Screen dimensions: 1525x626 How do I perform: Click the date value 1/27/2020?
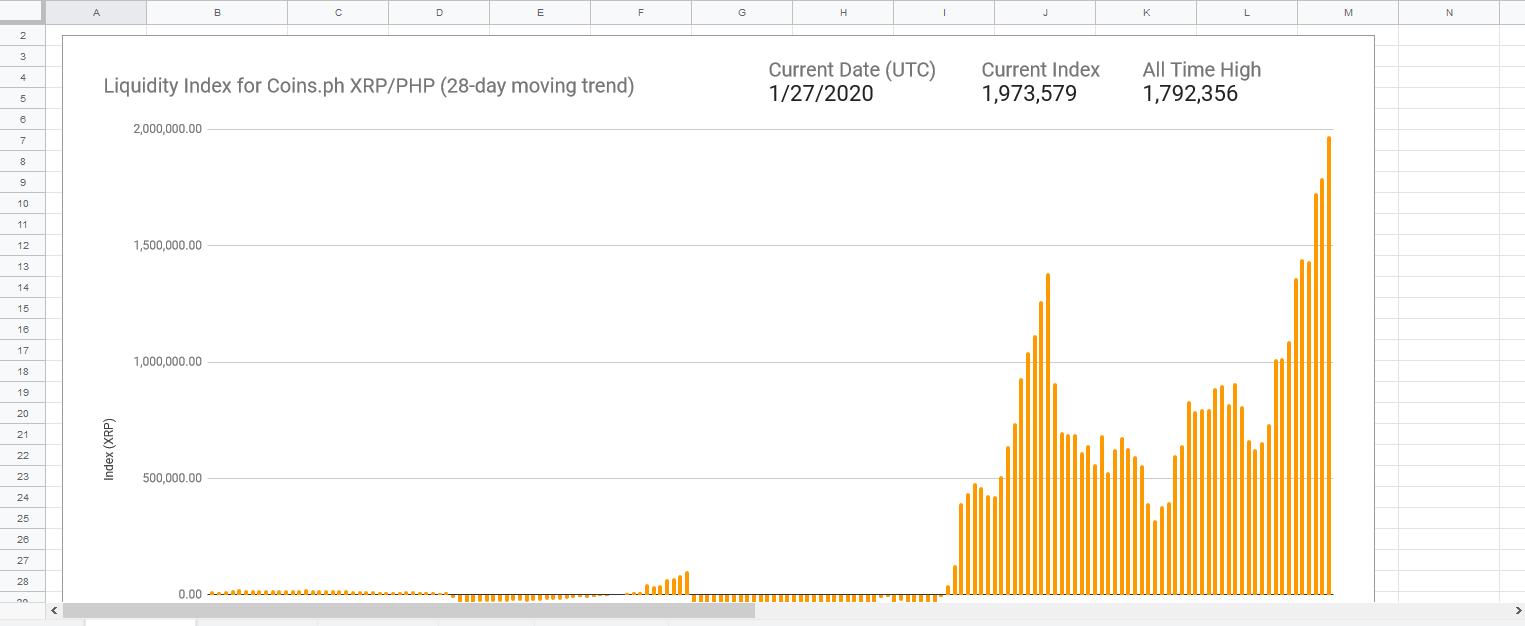click(821, 94)
